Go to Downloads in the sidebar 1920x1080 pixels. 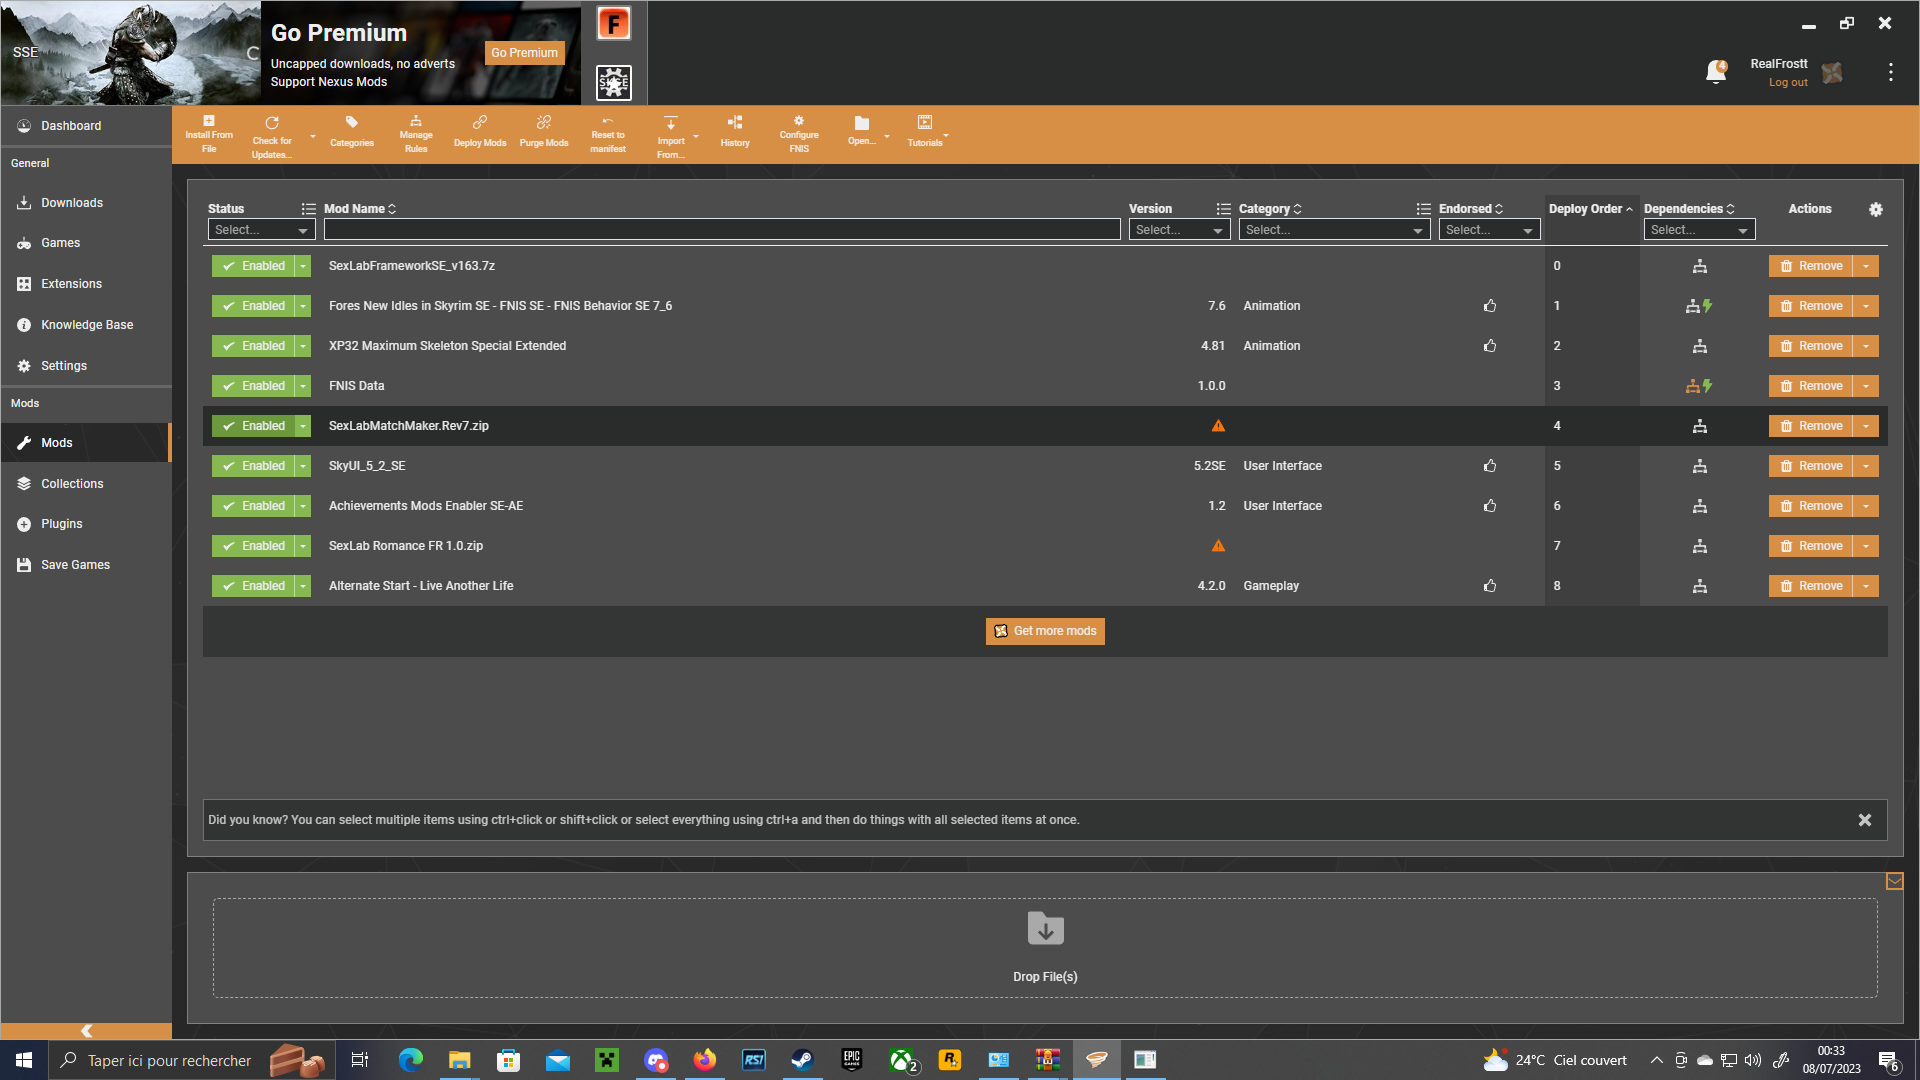(x=86, y=203)
